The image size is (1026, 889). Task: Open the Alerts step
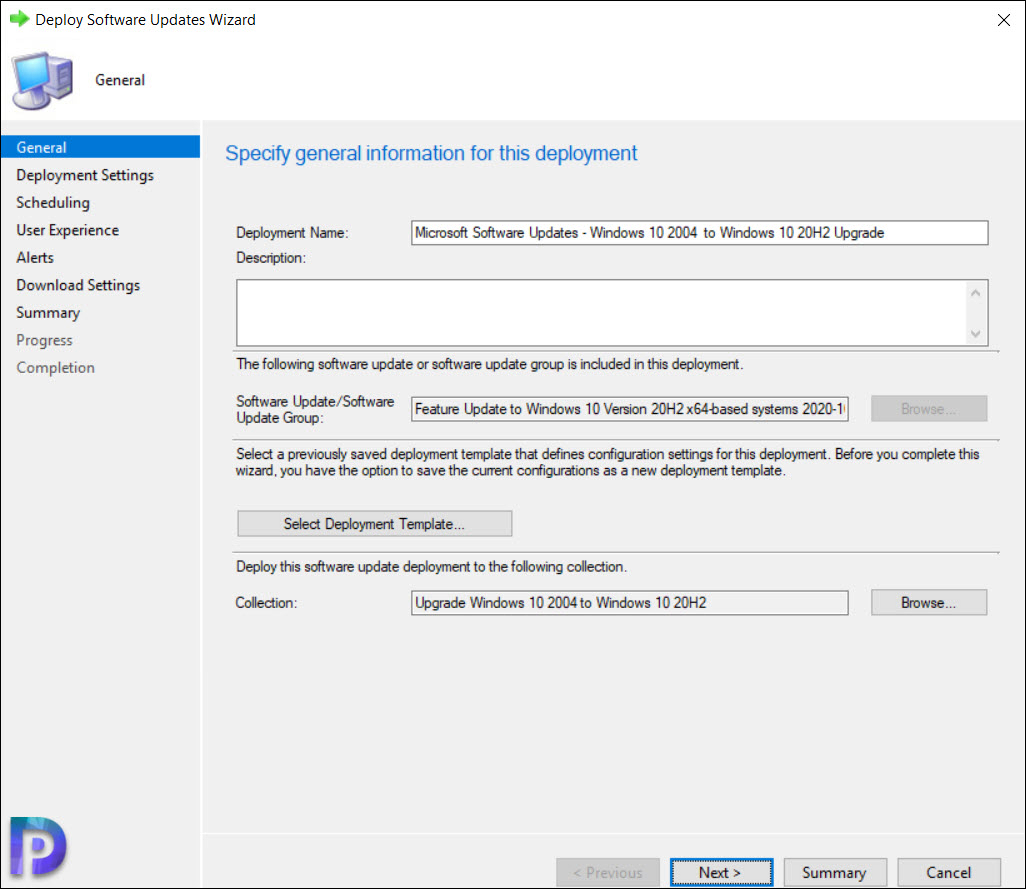pyautogui.click(x=35, y=258)
